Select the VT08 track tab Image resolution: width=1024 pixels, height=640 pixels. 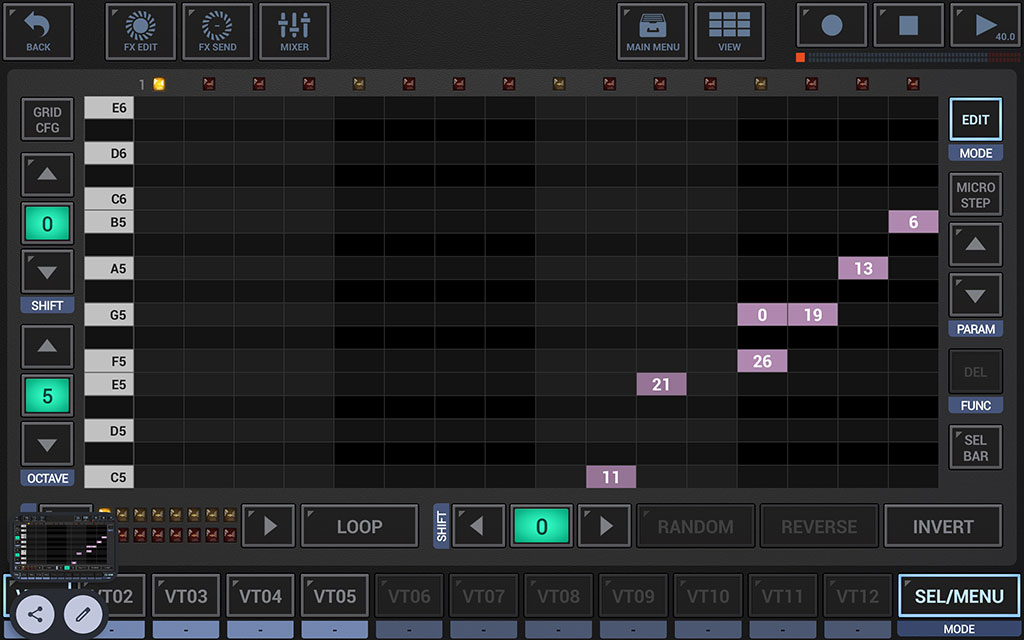click(x=558, y=595)
